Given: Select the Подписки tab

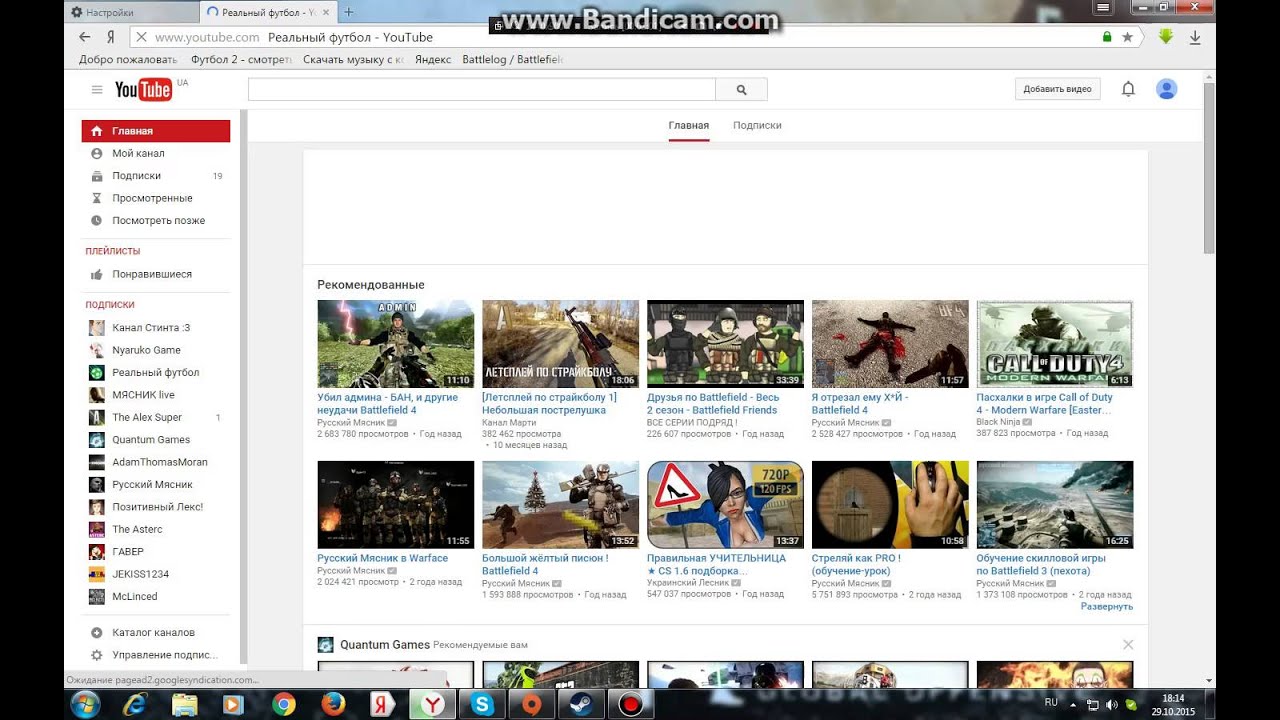Looking at the screenshot, I should coord(757,126).
